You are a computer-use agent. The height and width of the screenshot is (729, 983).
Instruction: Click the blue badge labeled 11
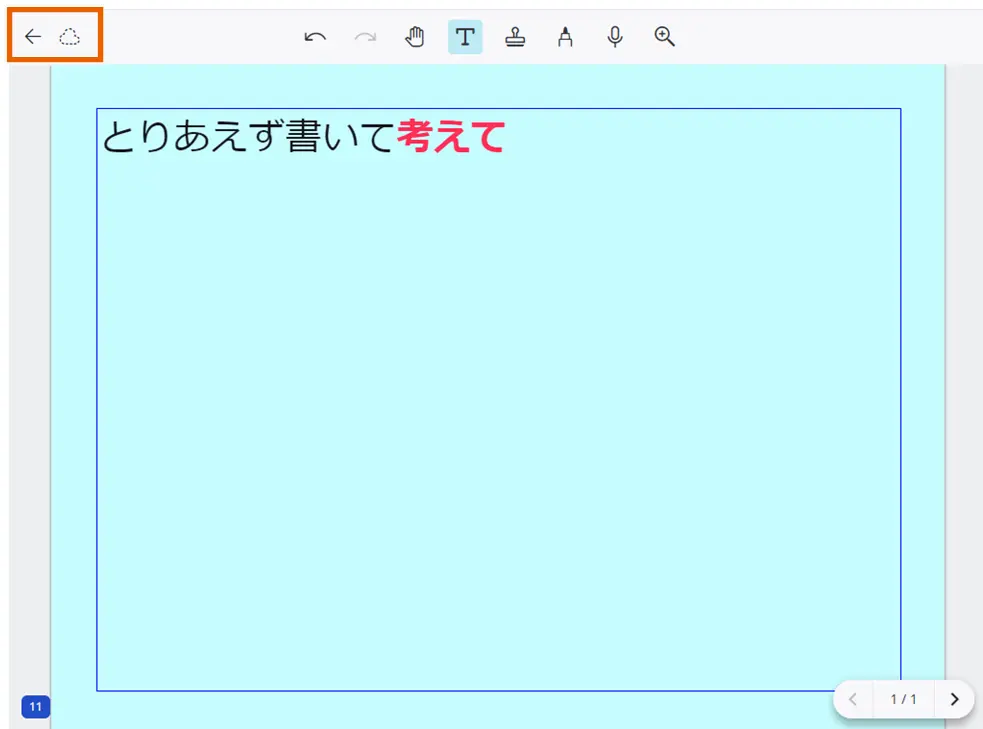pyautogui.click(x=35, y=706)
